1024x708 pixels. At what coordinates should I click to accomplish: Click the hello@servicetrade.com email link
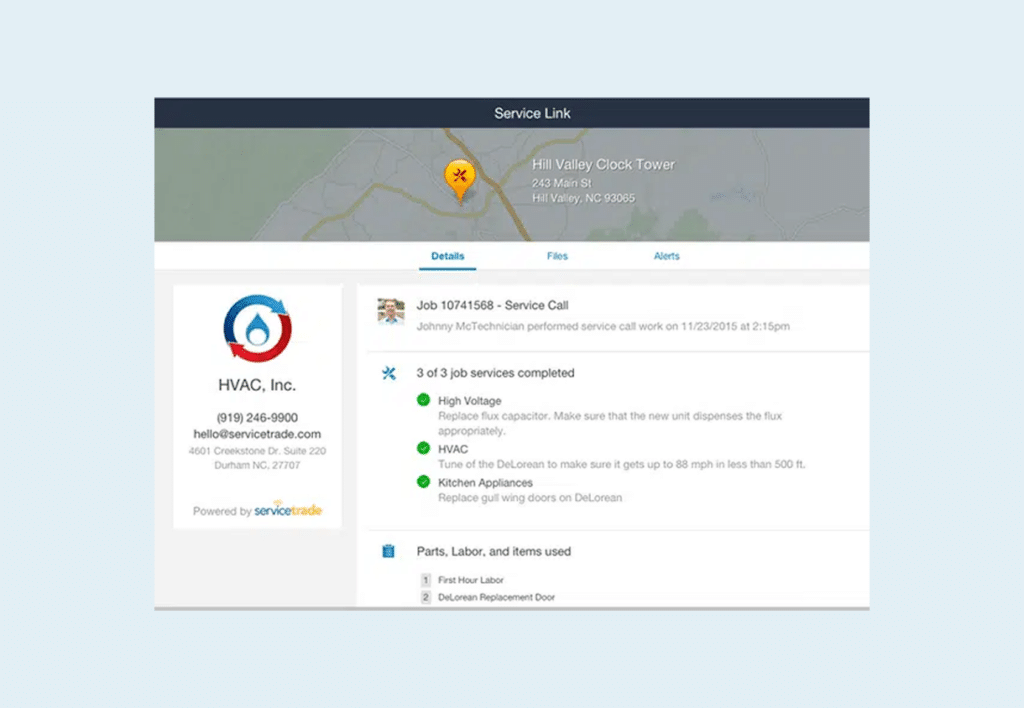pyautogui.click(x=257, y=434)
